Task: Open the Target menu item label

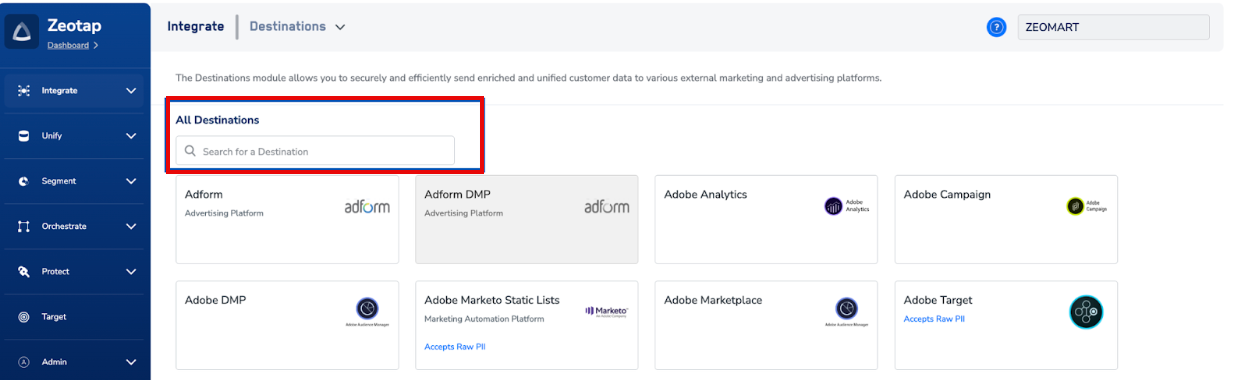Action: pyautogui.click(x=54, y=317)
